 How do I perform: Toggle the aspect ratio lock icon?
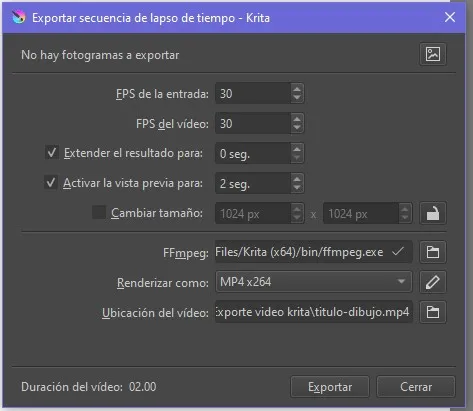coord(433,213)
